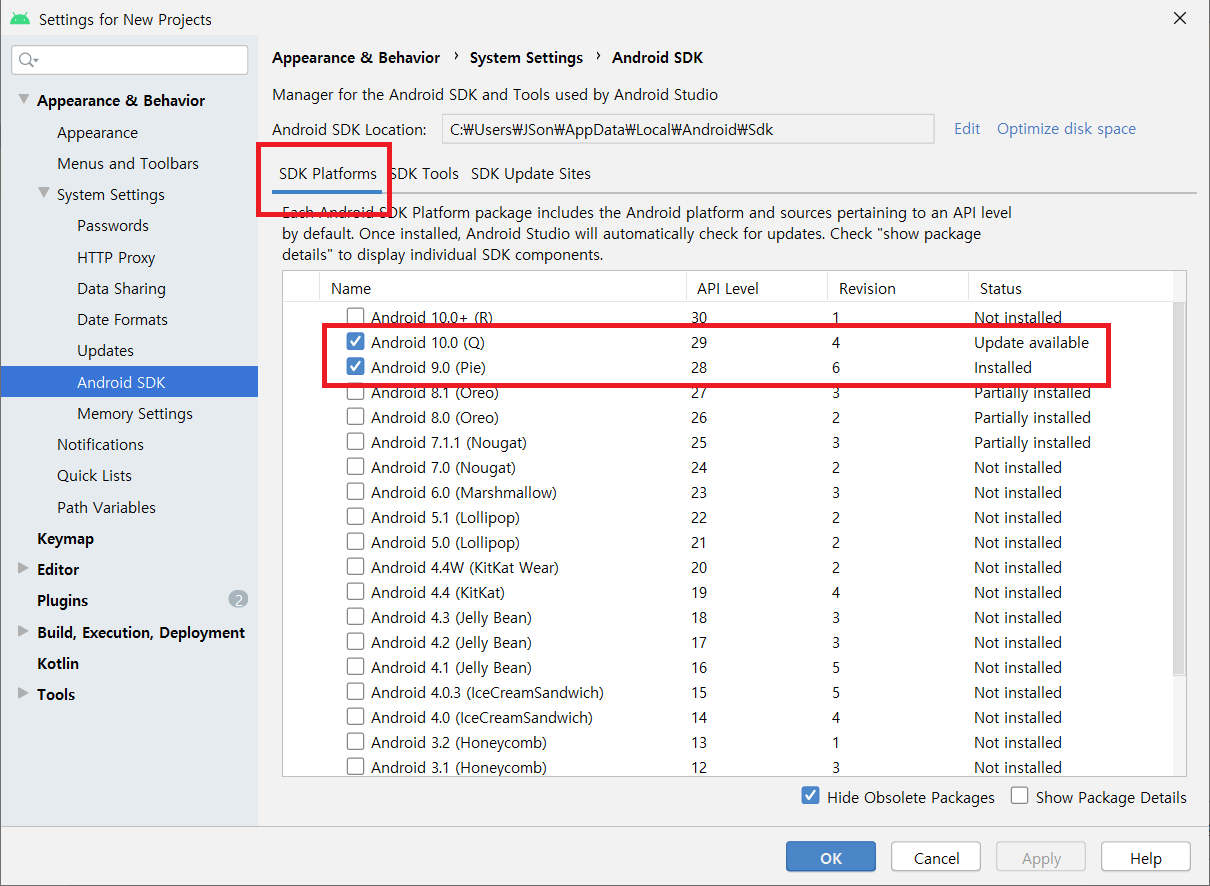This screenshot has height=886, width=1210.
Task: Open the Plugins settings page
Action: click(x=62, y=600)
